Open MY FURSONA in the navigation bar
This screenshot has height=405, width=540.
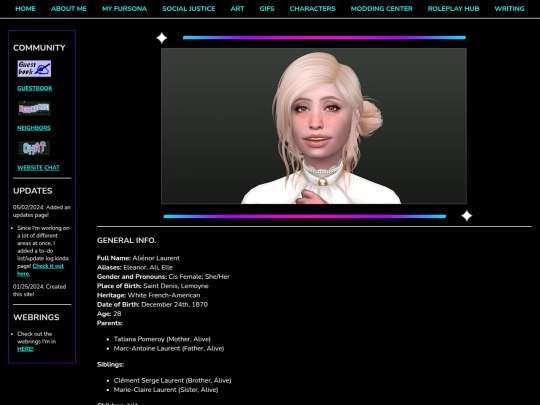(124, 9)
